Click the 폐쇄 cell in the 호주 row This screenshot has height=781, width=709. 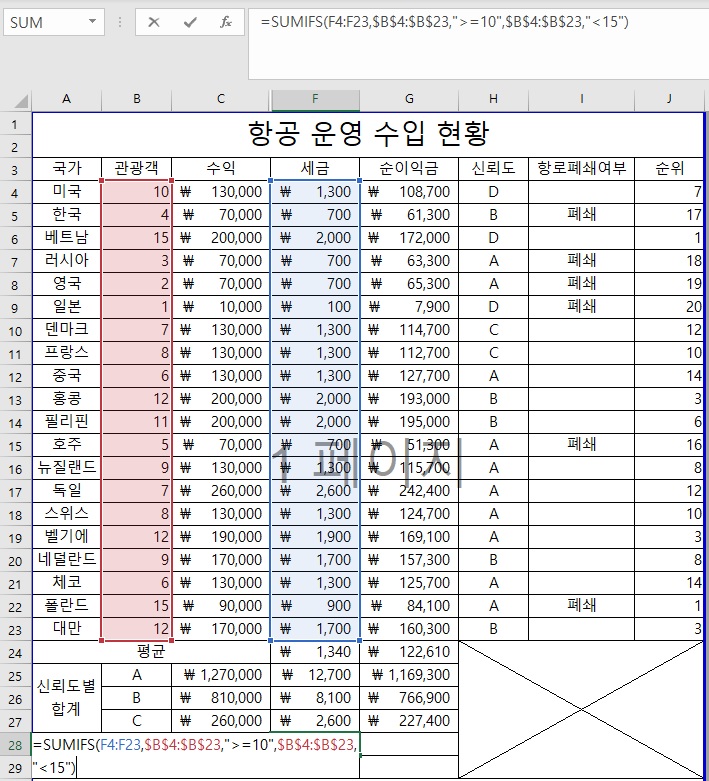coord(581,444)
